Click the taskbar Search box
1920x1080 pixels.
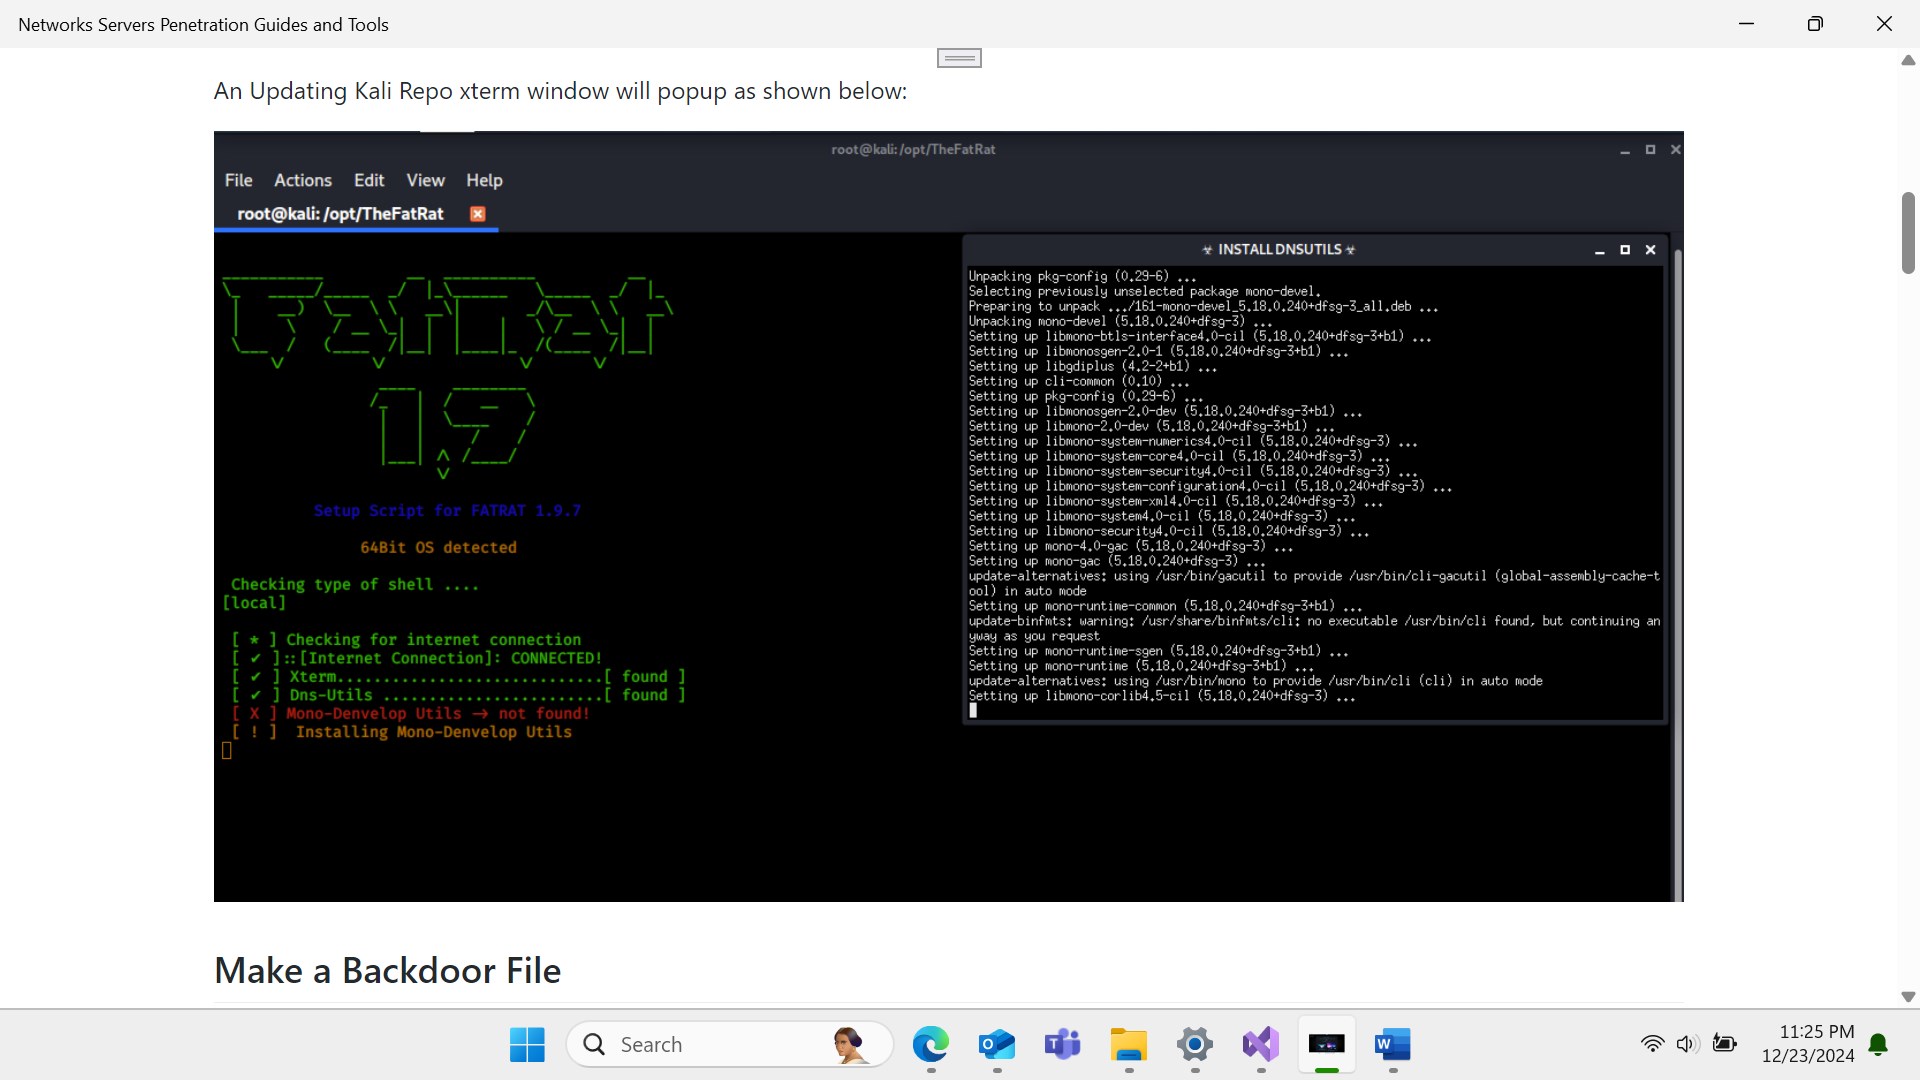730,1045
